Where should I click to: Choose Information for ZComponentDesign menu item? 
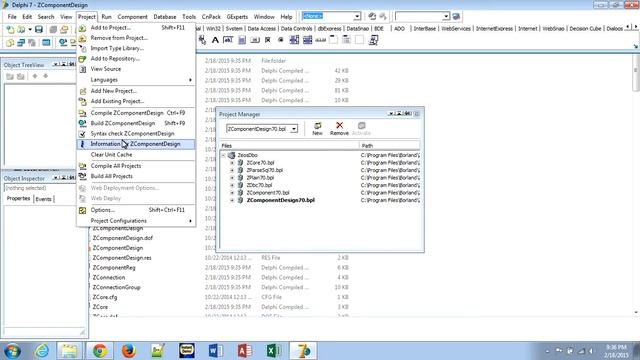pos(136,144)
